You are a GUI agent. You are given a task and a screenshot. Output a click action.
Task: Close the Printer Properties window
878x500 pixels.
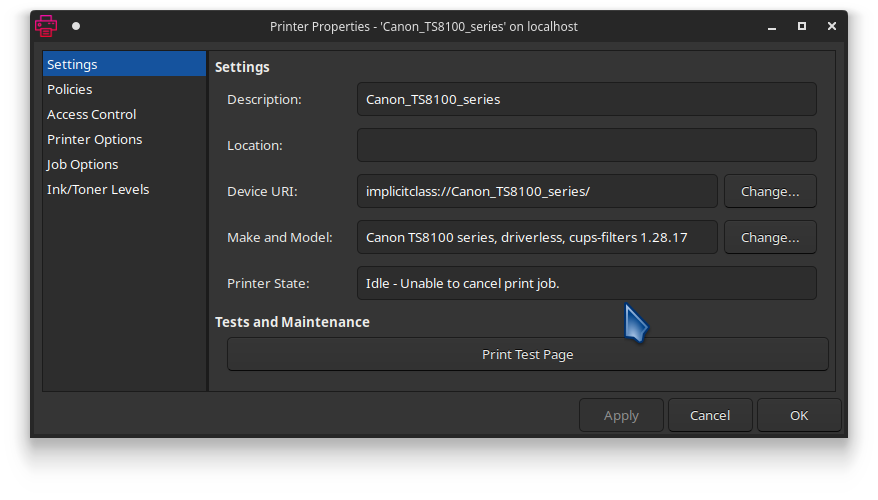832,26
